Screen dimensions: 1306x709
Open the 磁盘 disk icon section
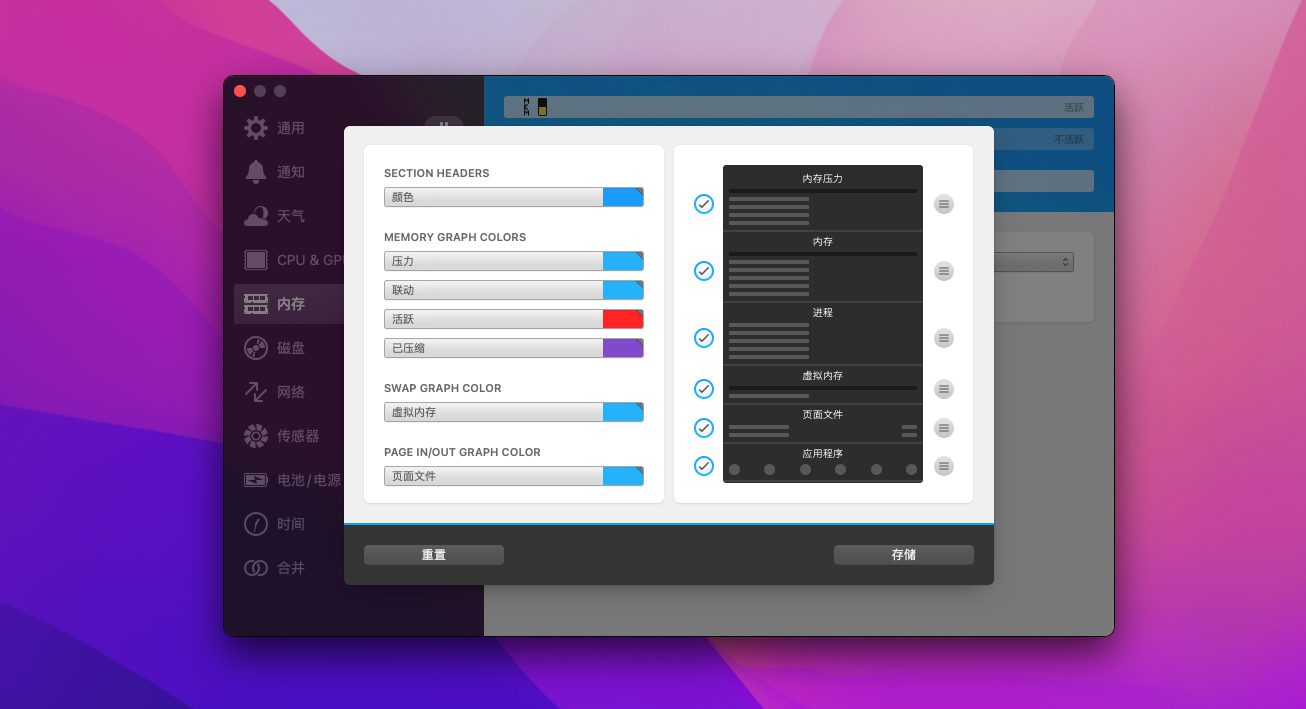click(256, 348)
